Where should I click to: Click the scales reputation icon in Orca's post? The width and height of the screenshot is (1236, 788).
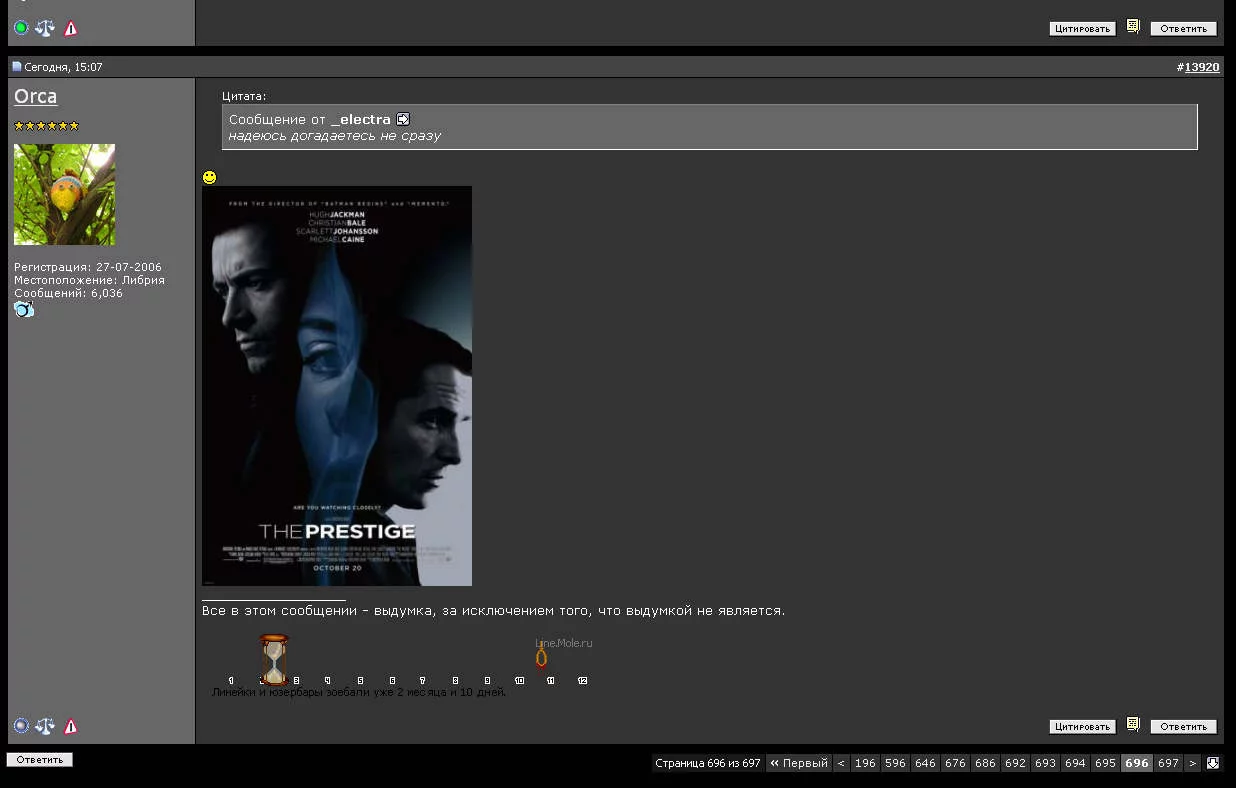coord(45,726)
